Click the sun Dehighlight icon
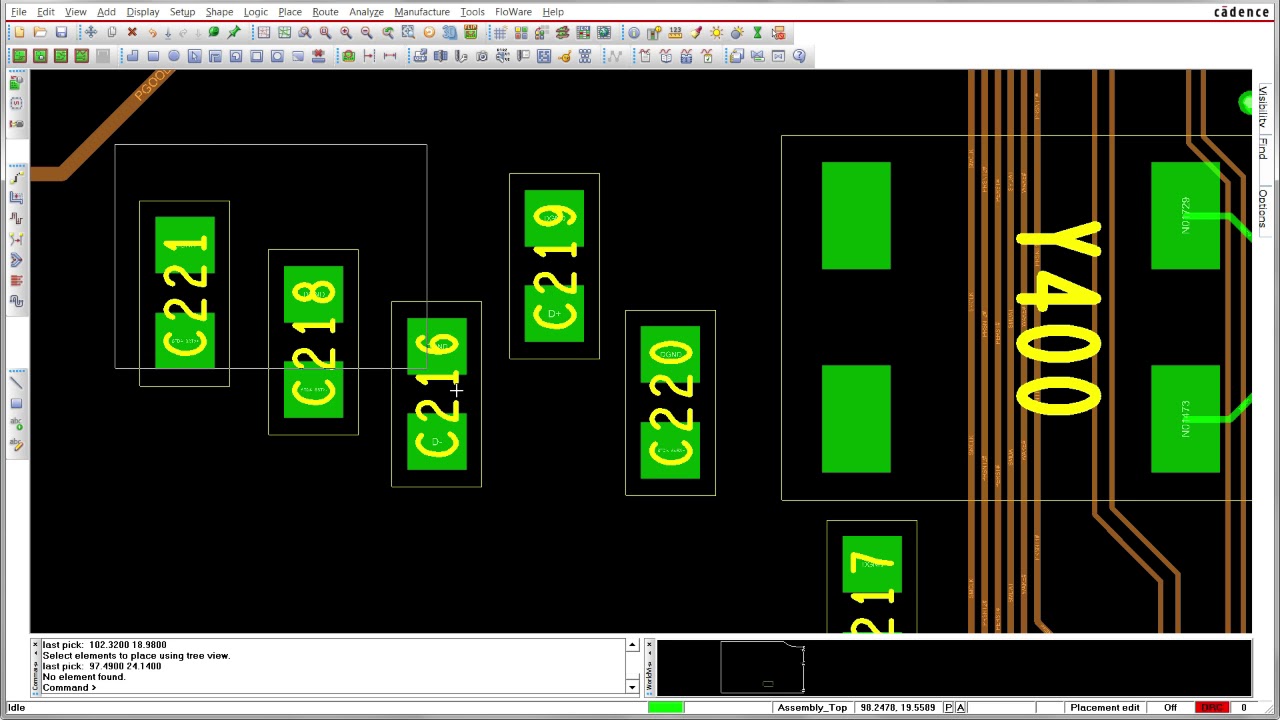This screenshot has height=720, width=1280. (717, 33)
